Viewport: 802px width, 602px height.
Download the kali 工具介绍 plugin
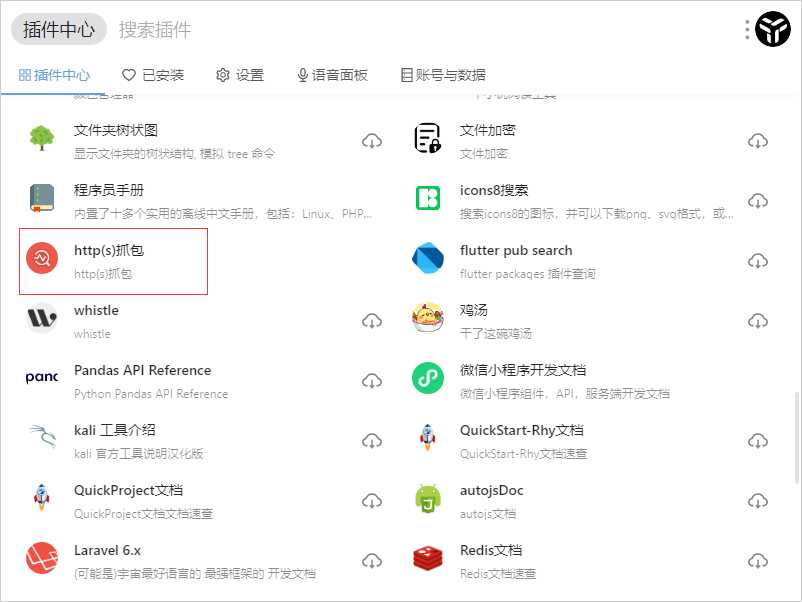click(x=372, y=440)
